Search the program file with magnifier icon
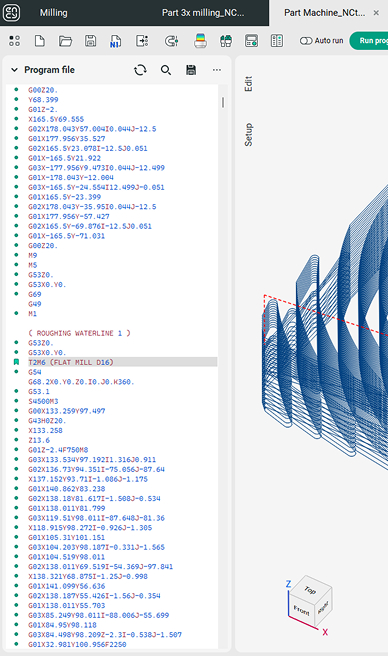 click(x=166, y=70)
